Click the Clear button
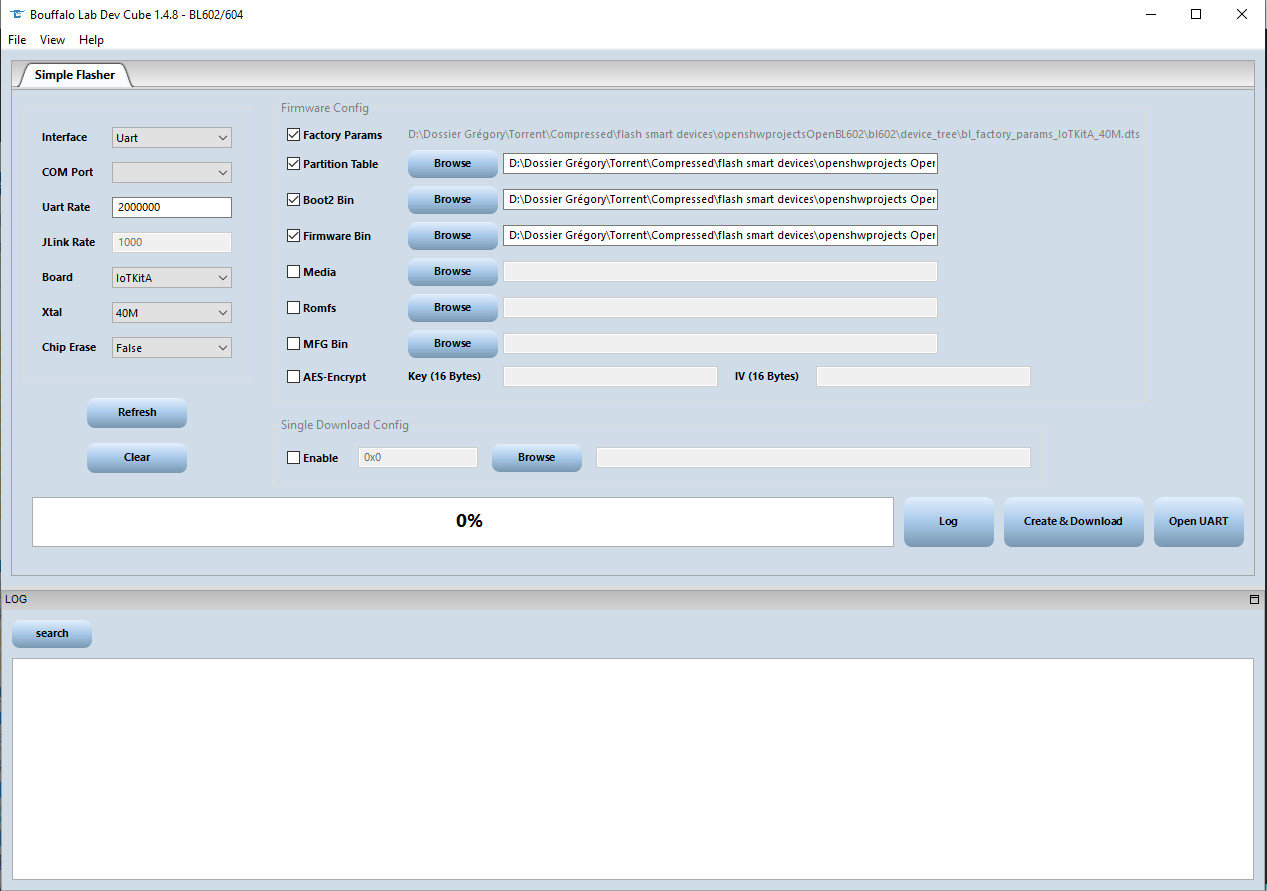This screenshot has height=891, width=1267. pyautogui.click(x=137, y=457)
